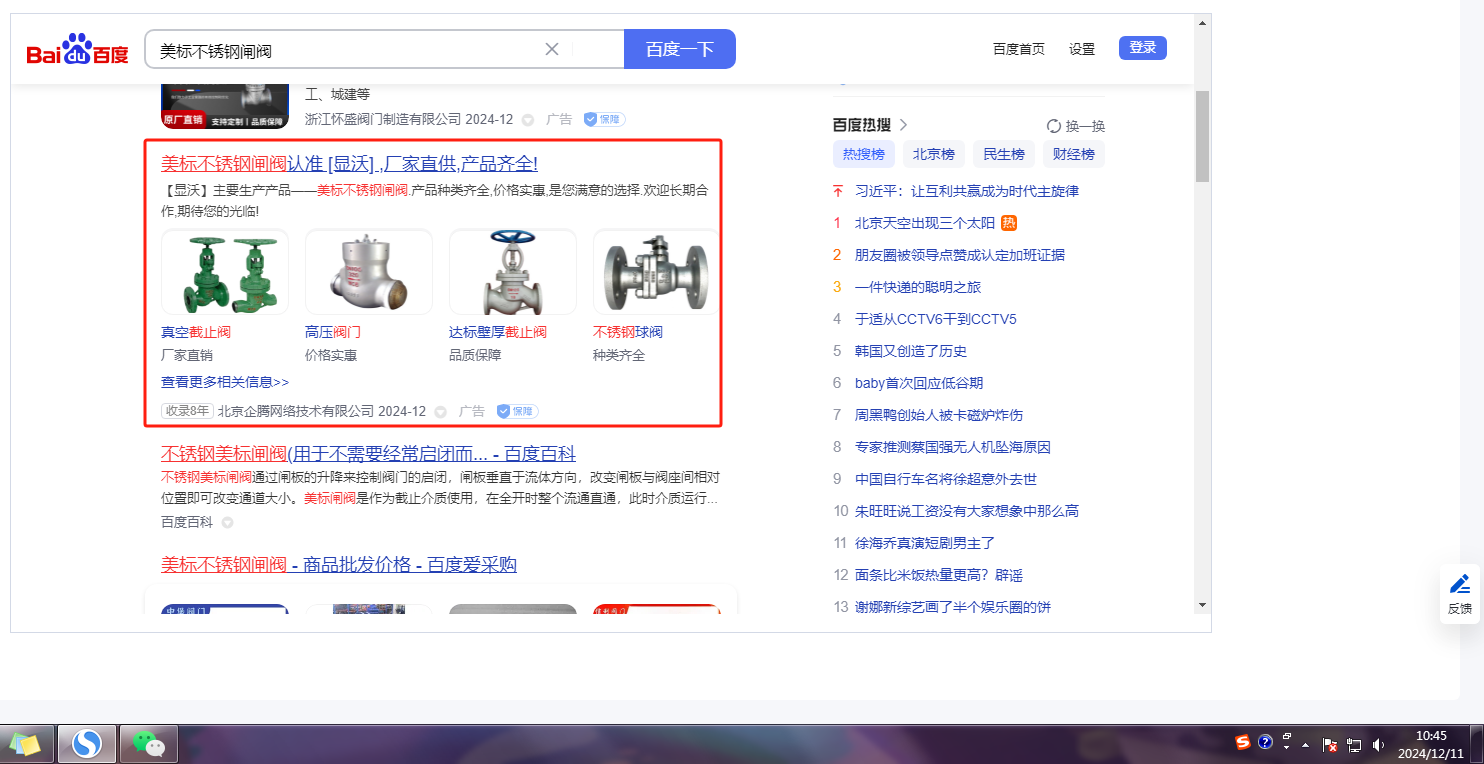Switch to the 财经榜 tab
The height and width of the screenshot is (764, 1484).
tap(1074, 154)
